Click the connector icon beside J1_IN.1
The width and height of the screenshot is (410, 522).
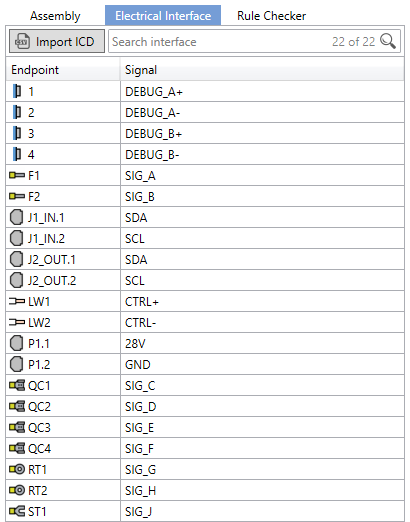pyautogui.click(x=16, y=217)
